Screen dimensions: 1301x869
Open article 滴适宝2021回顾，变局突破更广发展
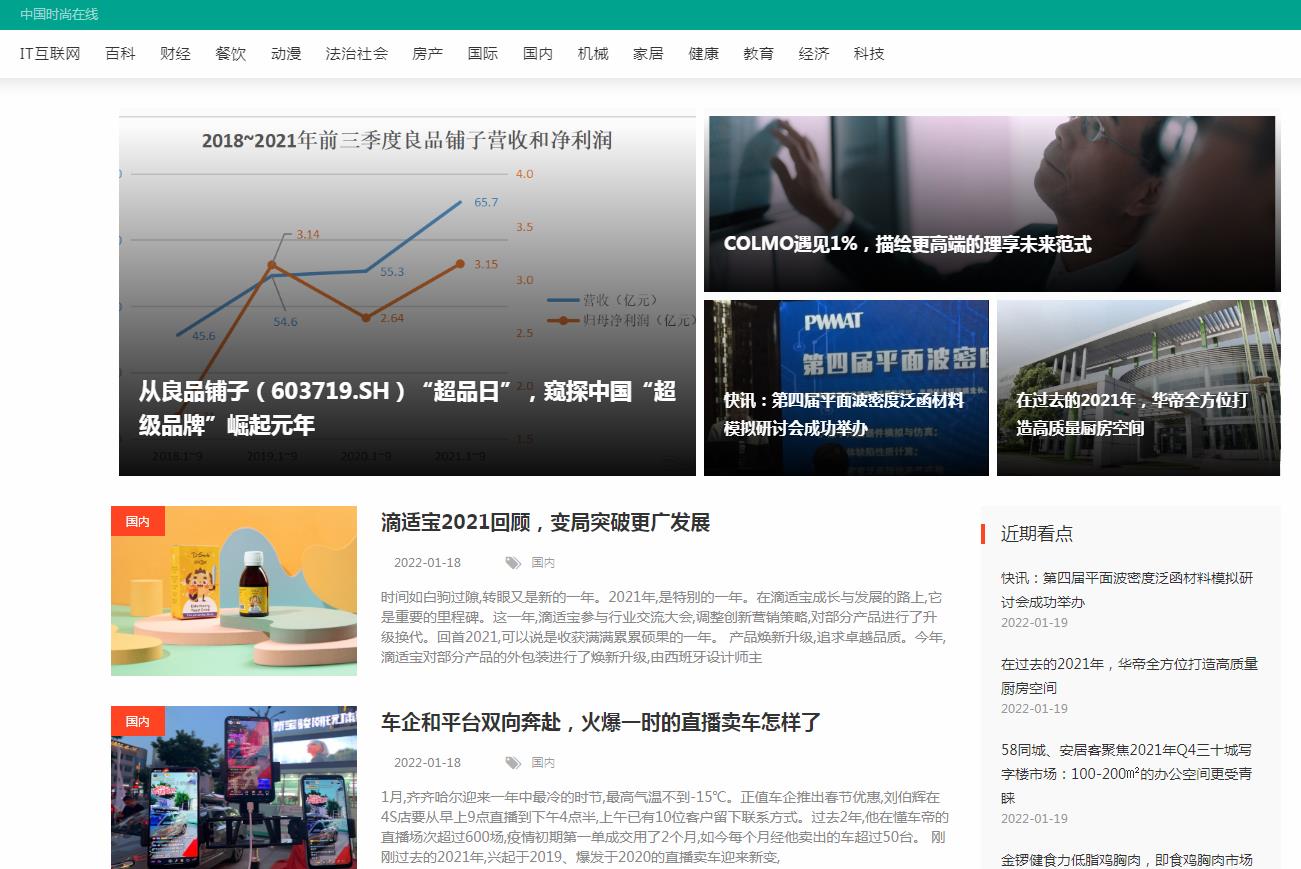point(545,523)
